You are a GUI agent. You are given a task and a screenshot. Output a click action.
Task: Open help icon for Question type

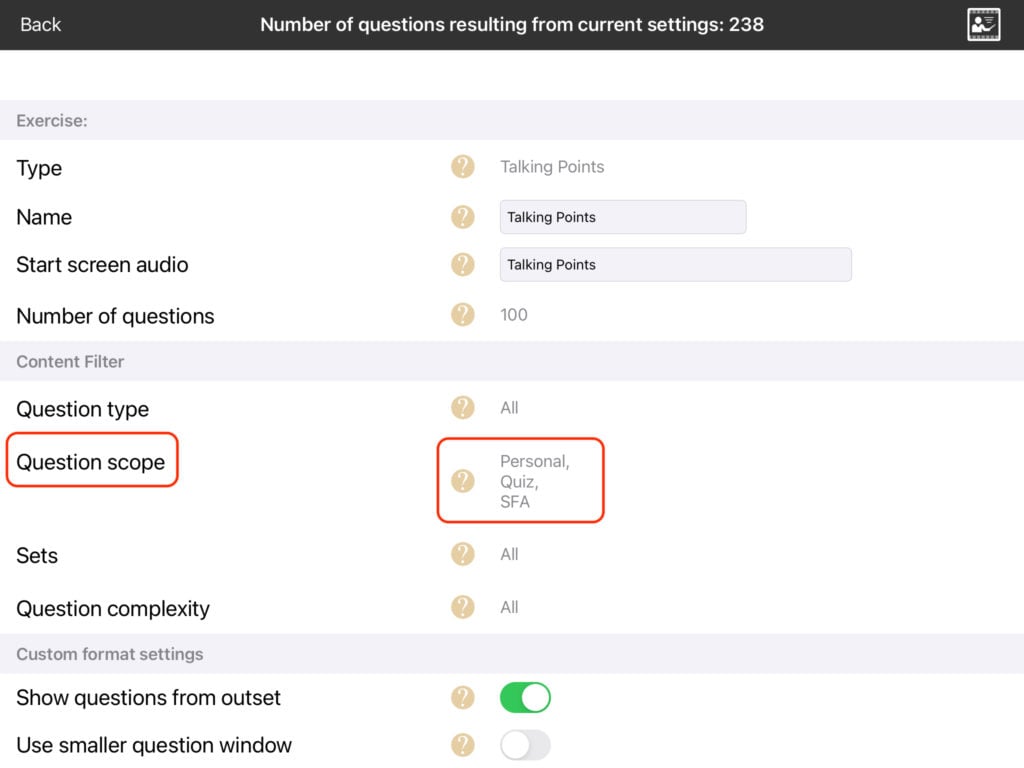tap(462, 408)
